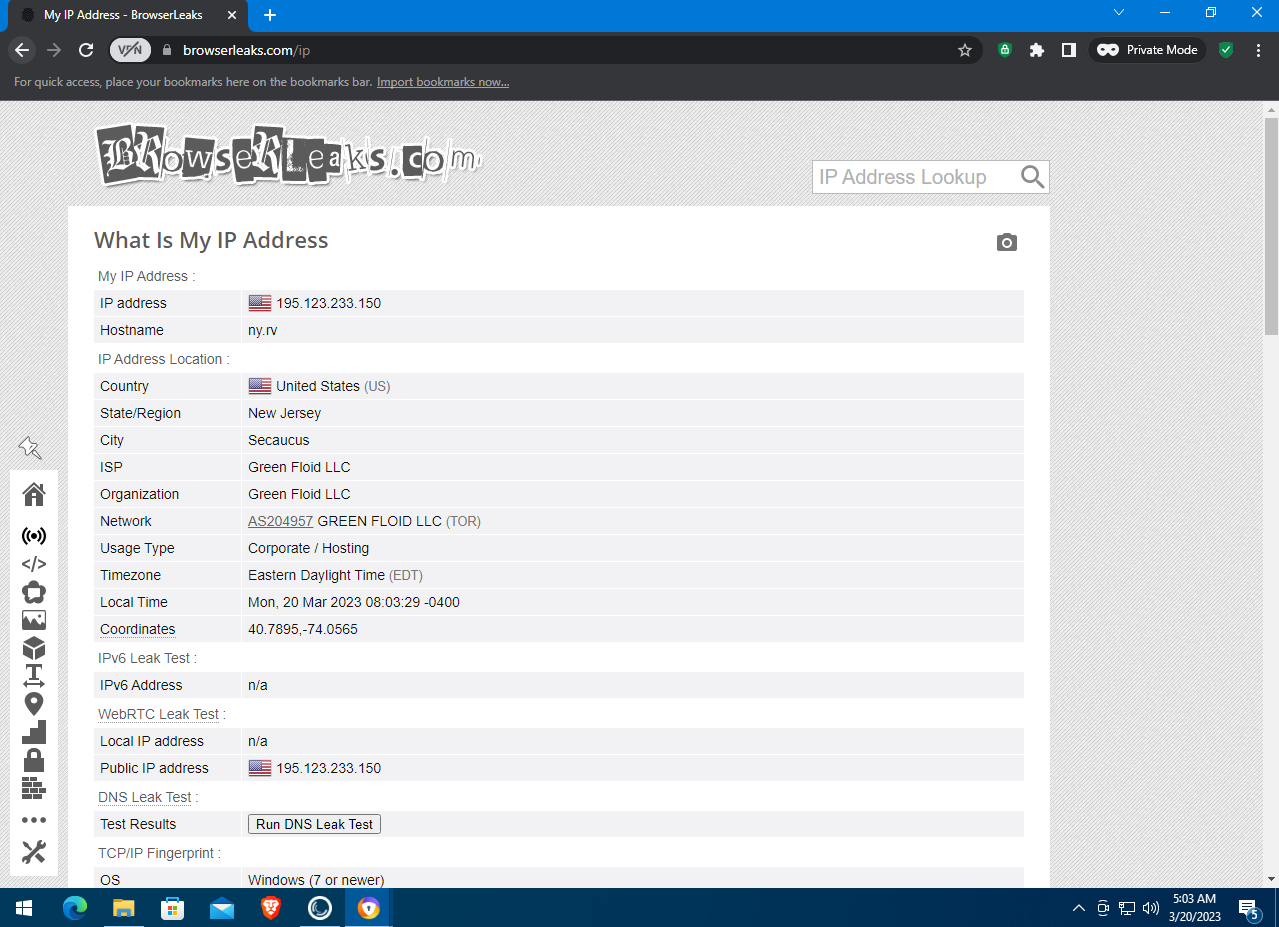Click the WebRTC Leak Test heading link
The width and height of the screenshot is (1279, 927).
click(159, 714)
